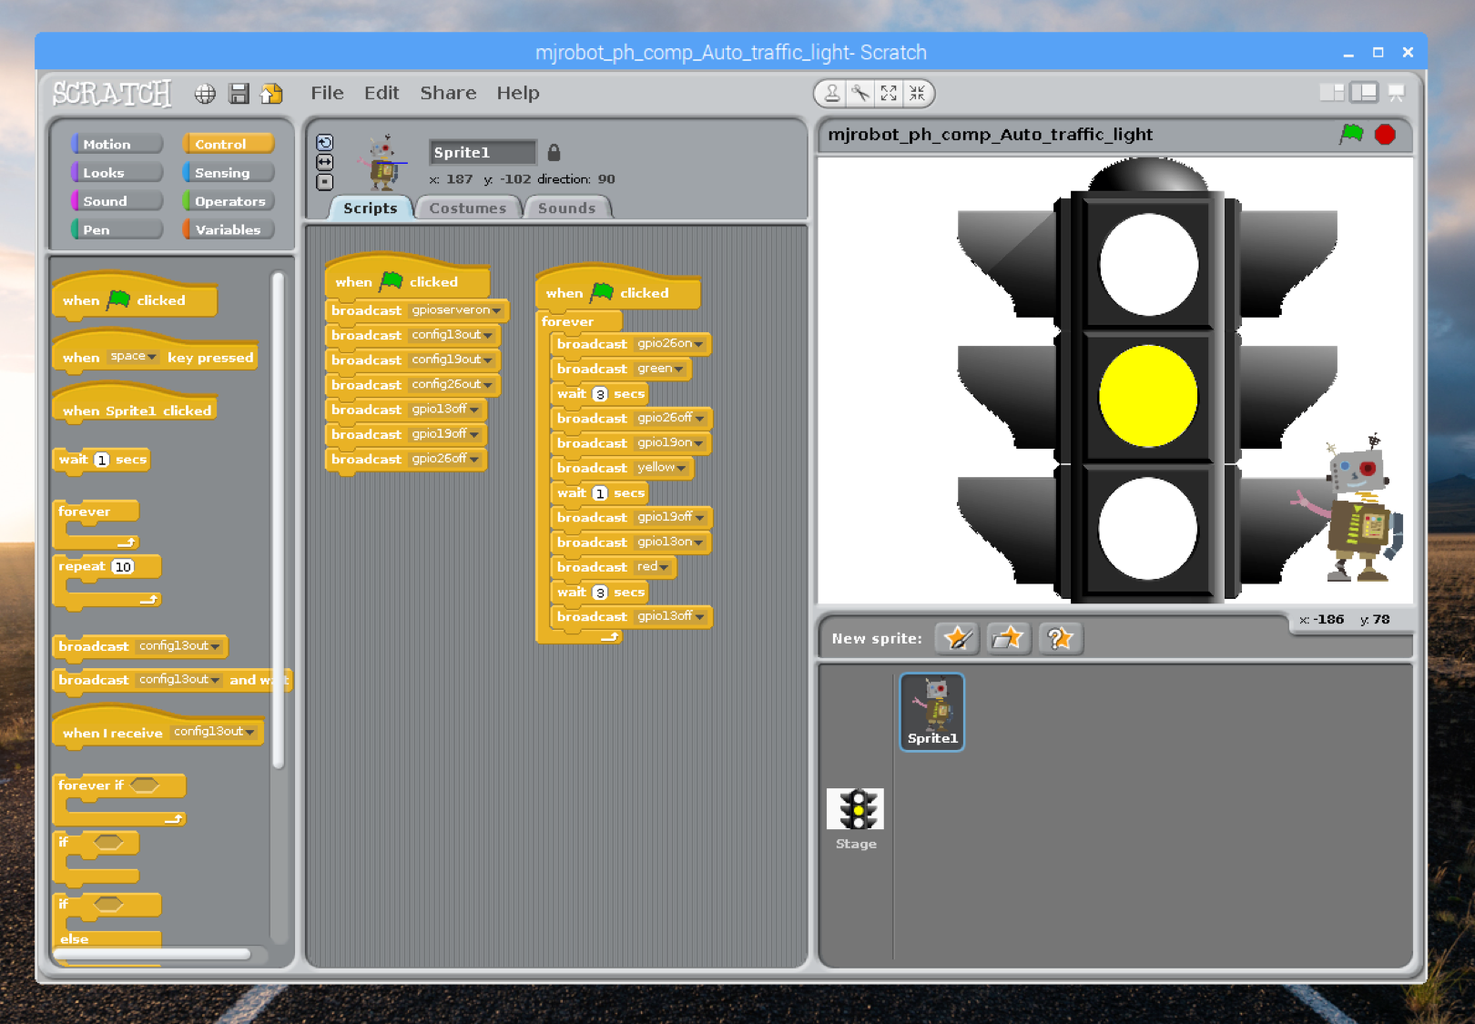
Task: Select the grow sprite tool
Action: tap(889, 93)
